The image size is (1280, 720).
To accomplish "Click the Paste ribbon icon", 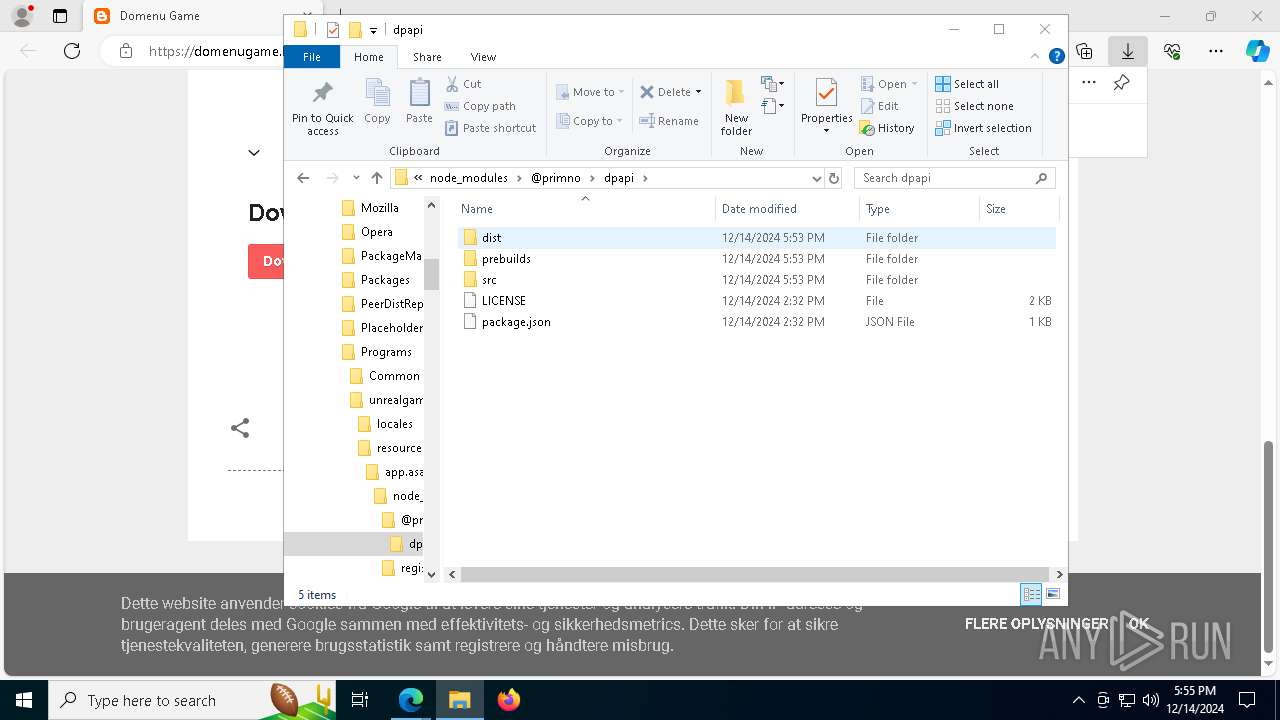I will tap(419, 102).
